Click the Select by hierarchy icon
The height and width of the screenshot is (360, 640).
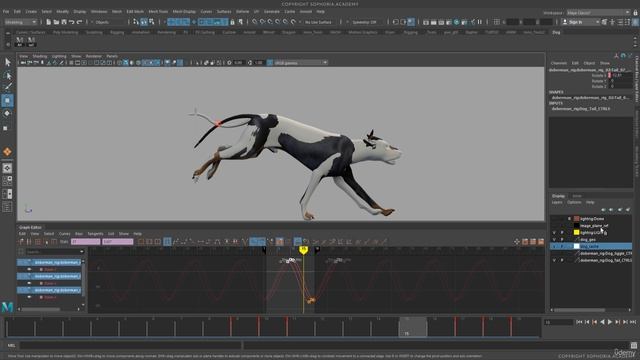(x=136, y=22)
